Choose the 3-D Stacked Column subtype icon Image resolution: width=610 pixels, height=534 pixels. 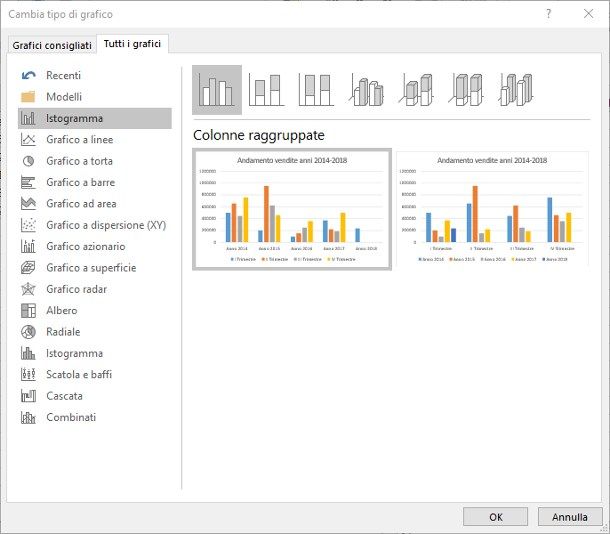pos(416,90)
